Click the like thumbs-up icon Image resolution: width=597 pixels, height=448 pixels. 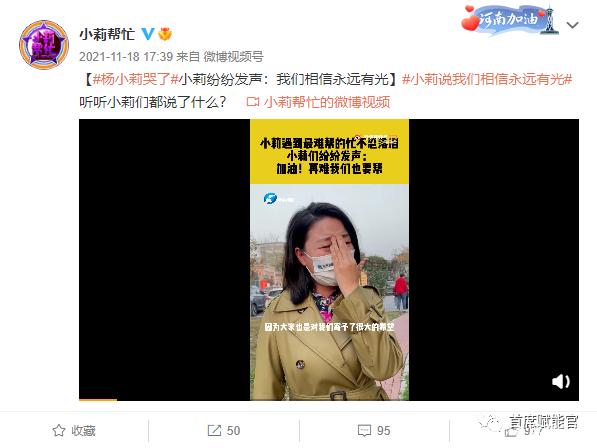(x=511, y=431)
